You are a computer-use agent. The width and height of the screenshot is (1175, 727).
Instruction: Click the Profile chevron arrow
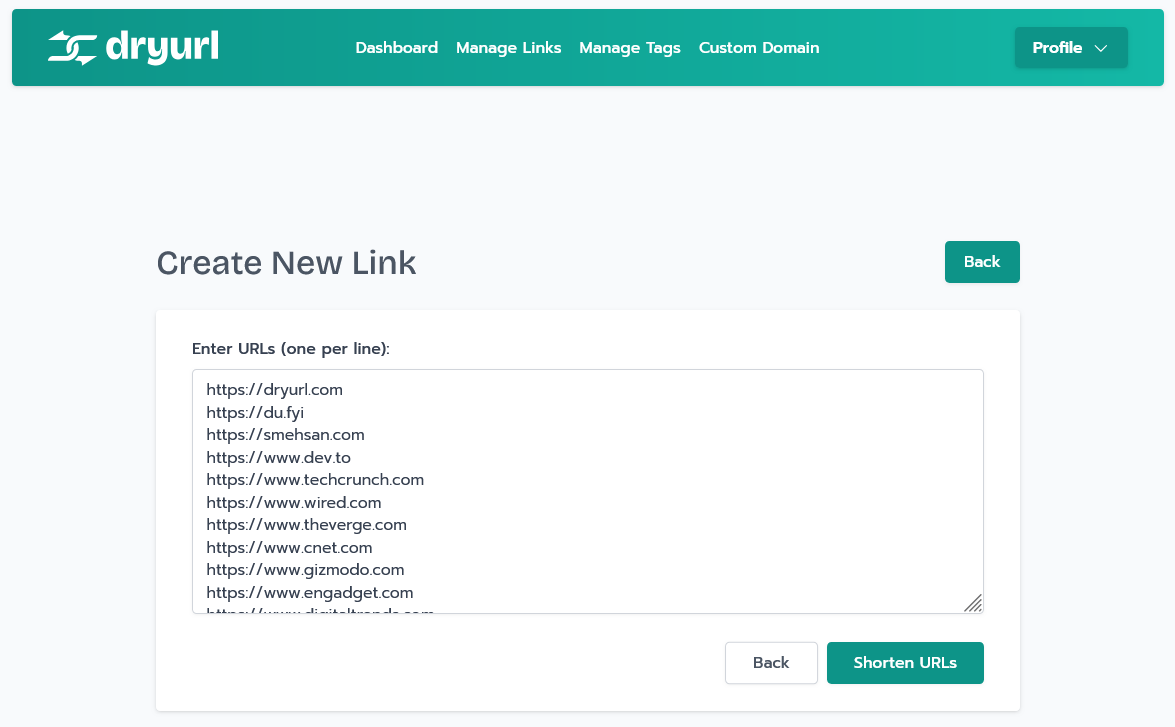1101,48
